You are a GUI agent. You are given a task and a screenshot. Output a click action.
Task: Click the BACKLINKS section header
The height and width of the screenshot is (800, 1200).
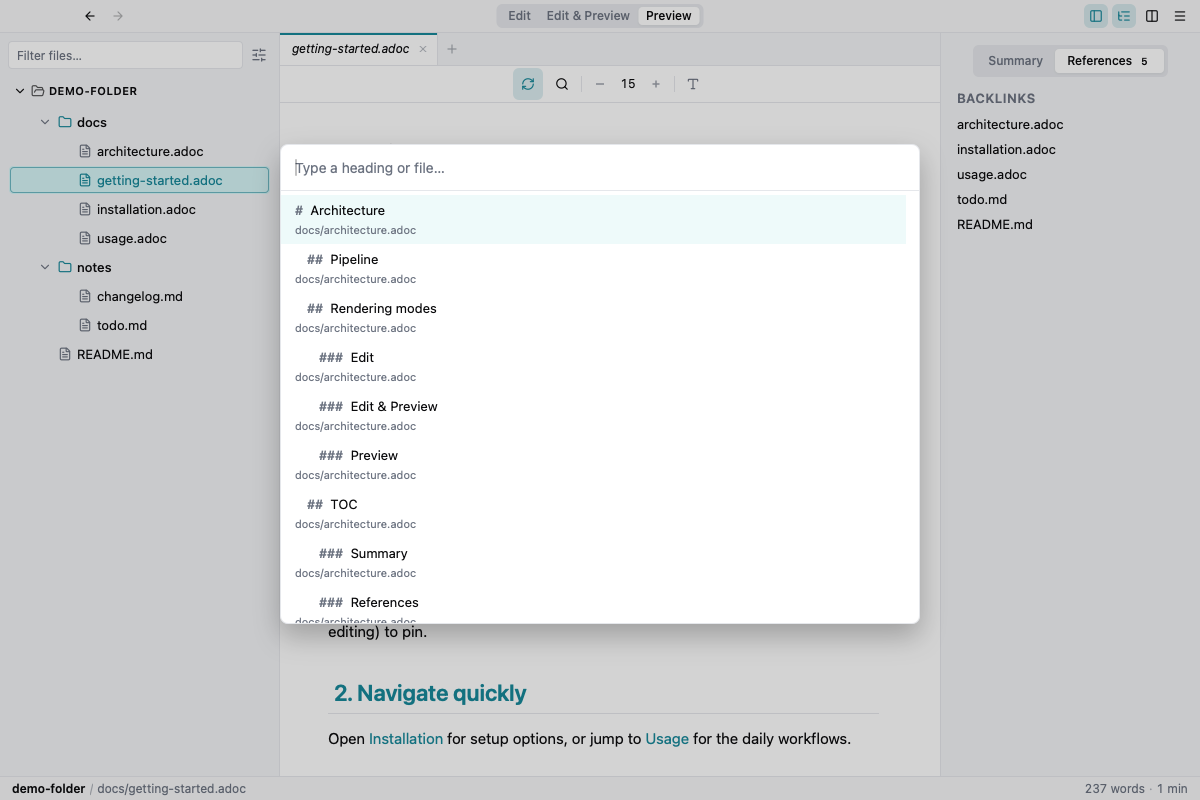996,99
